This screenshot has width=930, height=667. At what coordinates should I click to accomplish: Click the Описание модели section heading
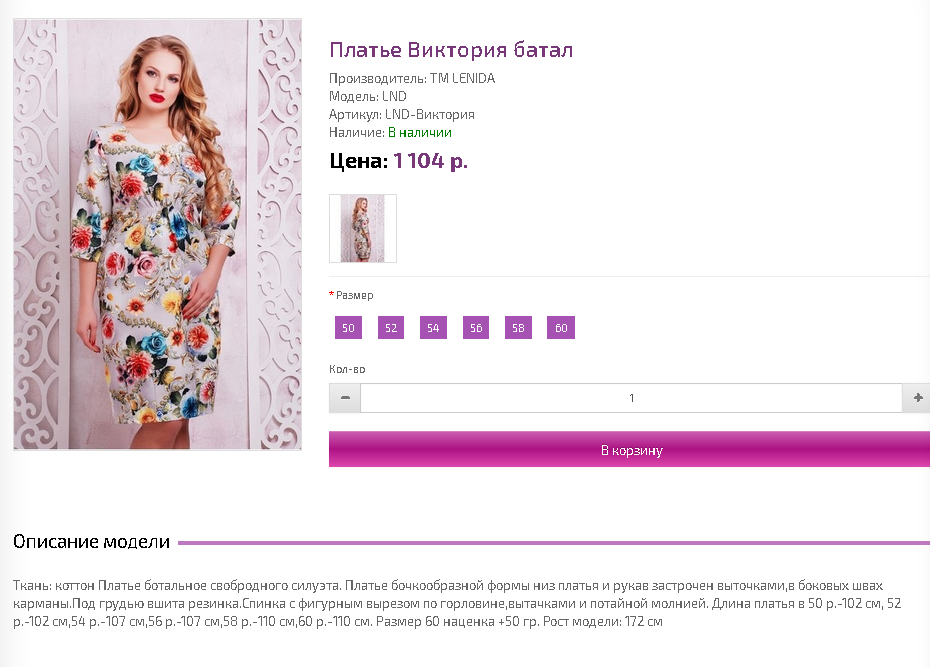pos(91,541)
